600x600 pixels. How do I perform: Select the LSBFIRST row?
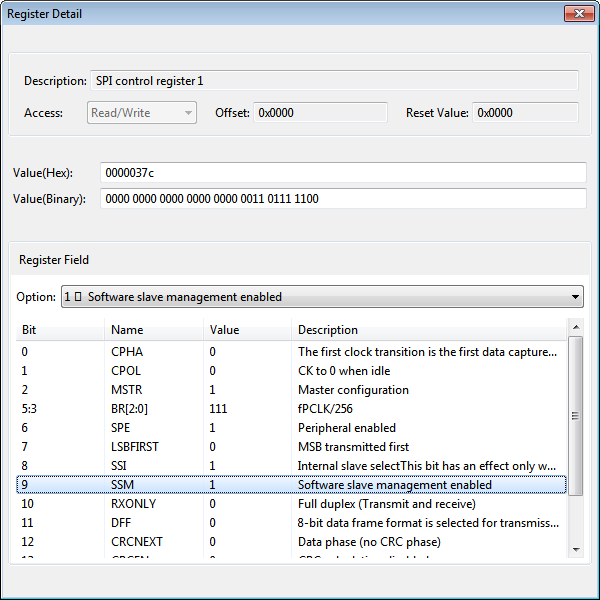pyautogui.click(x=291, y=447)
